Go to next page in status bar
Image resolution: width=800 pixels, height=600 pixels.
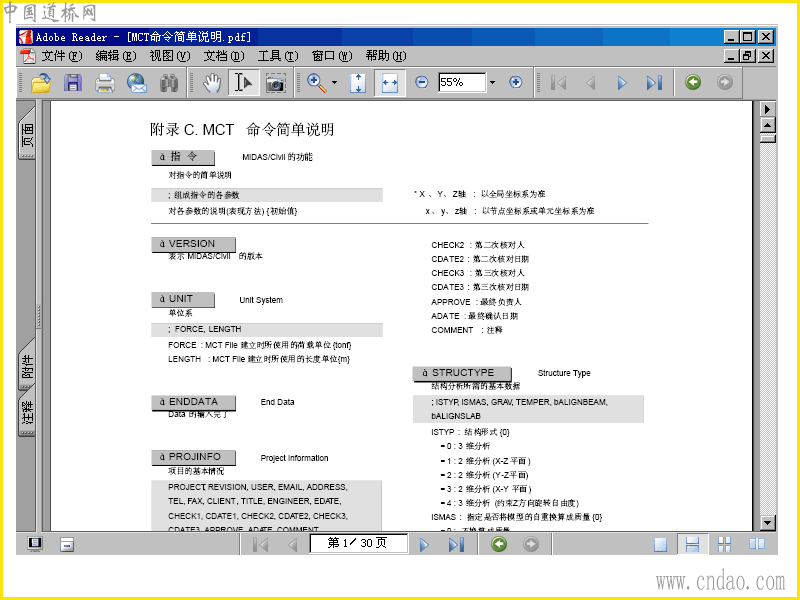424,544
